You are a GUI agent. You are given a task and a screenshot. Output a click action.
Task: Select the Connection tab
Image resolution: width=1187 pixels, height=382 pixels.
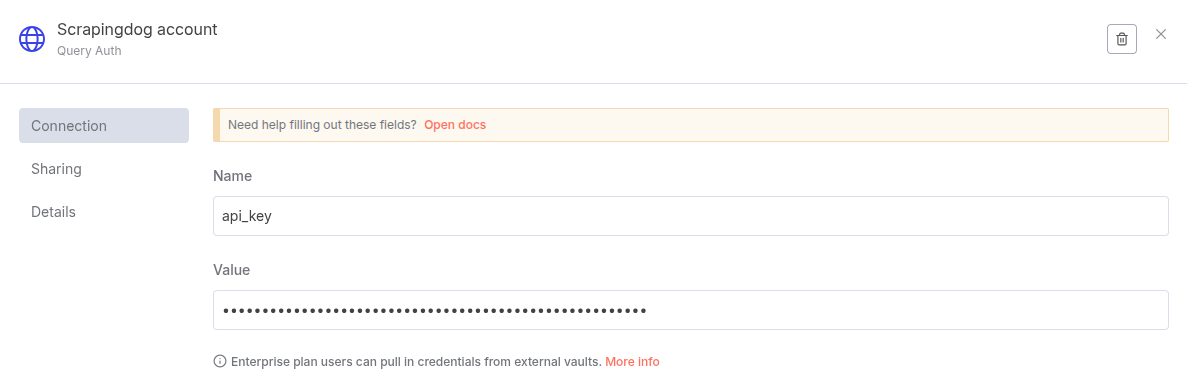[x=104, y=126]
